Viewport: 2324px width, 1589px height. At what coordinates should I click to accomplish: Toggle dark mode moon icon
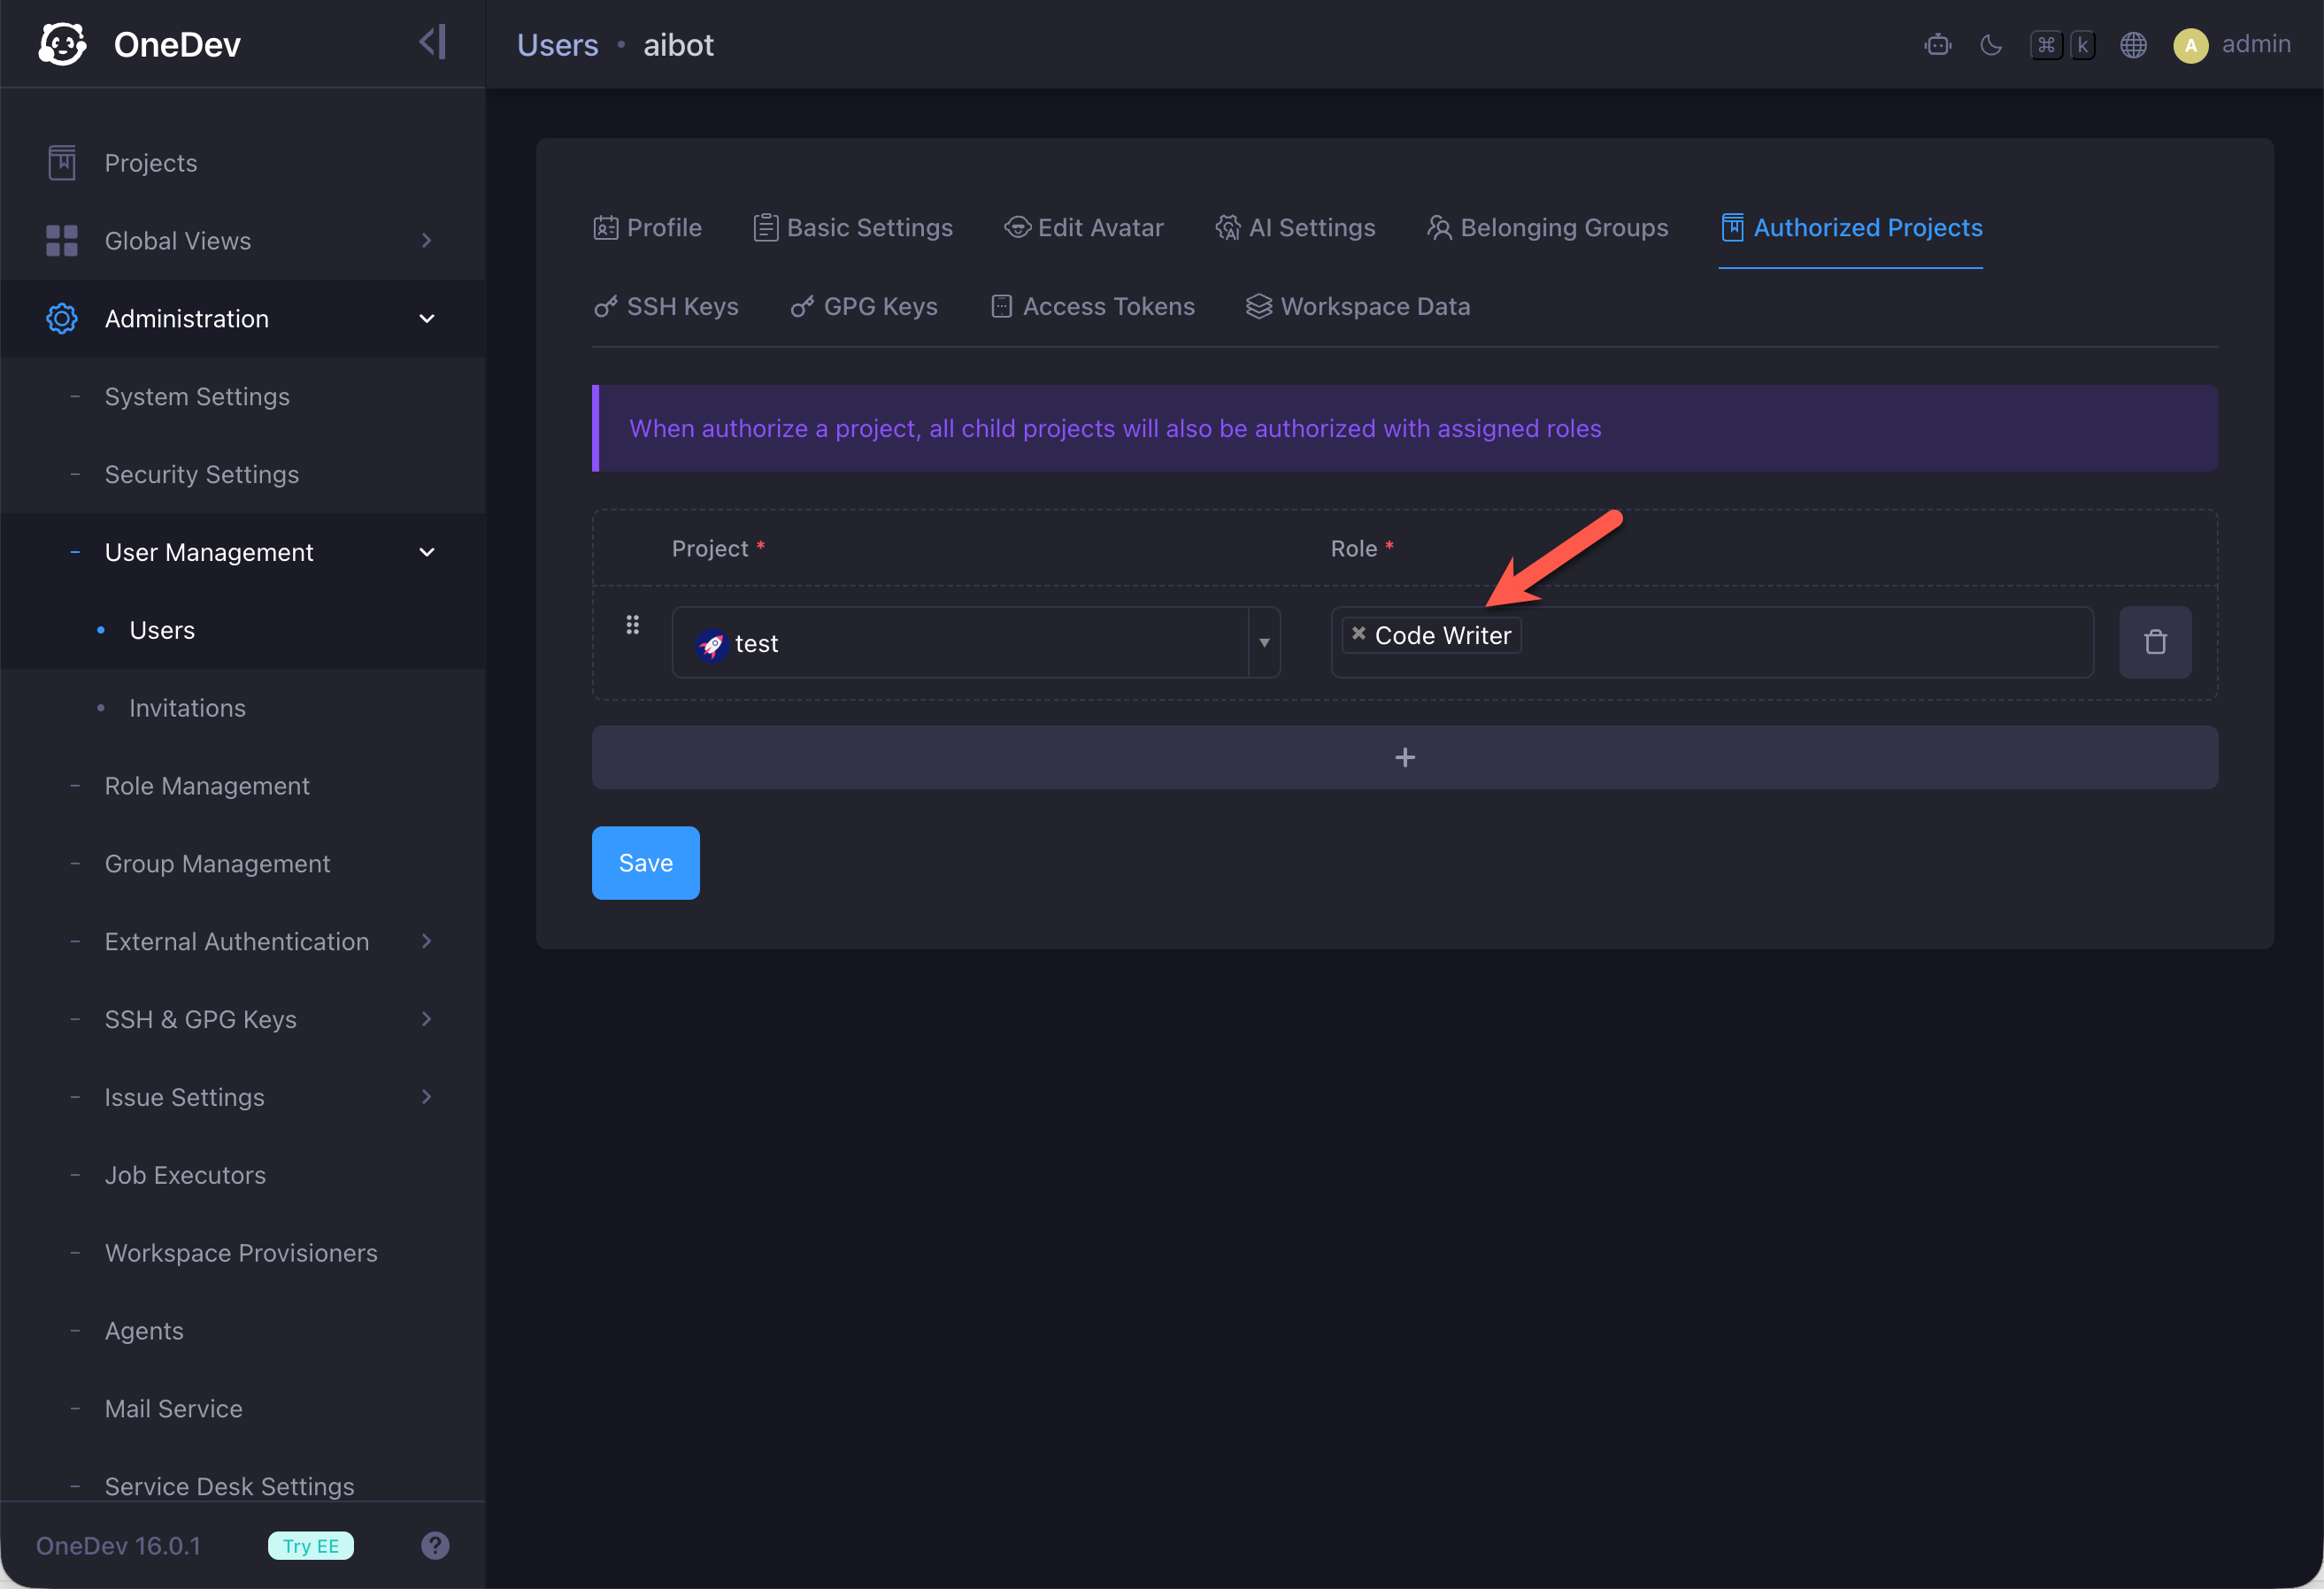pos(1991,45)
